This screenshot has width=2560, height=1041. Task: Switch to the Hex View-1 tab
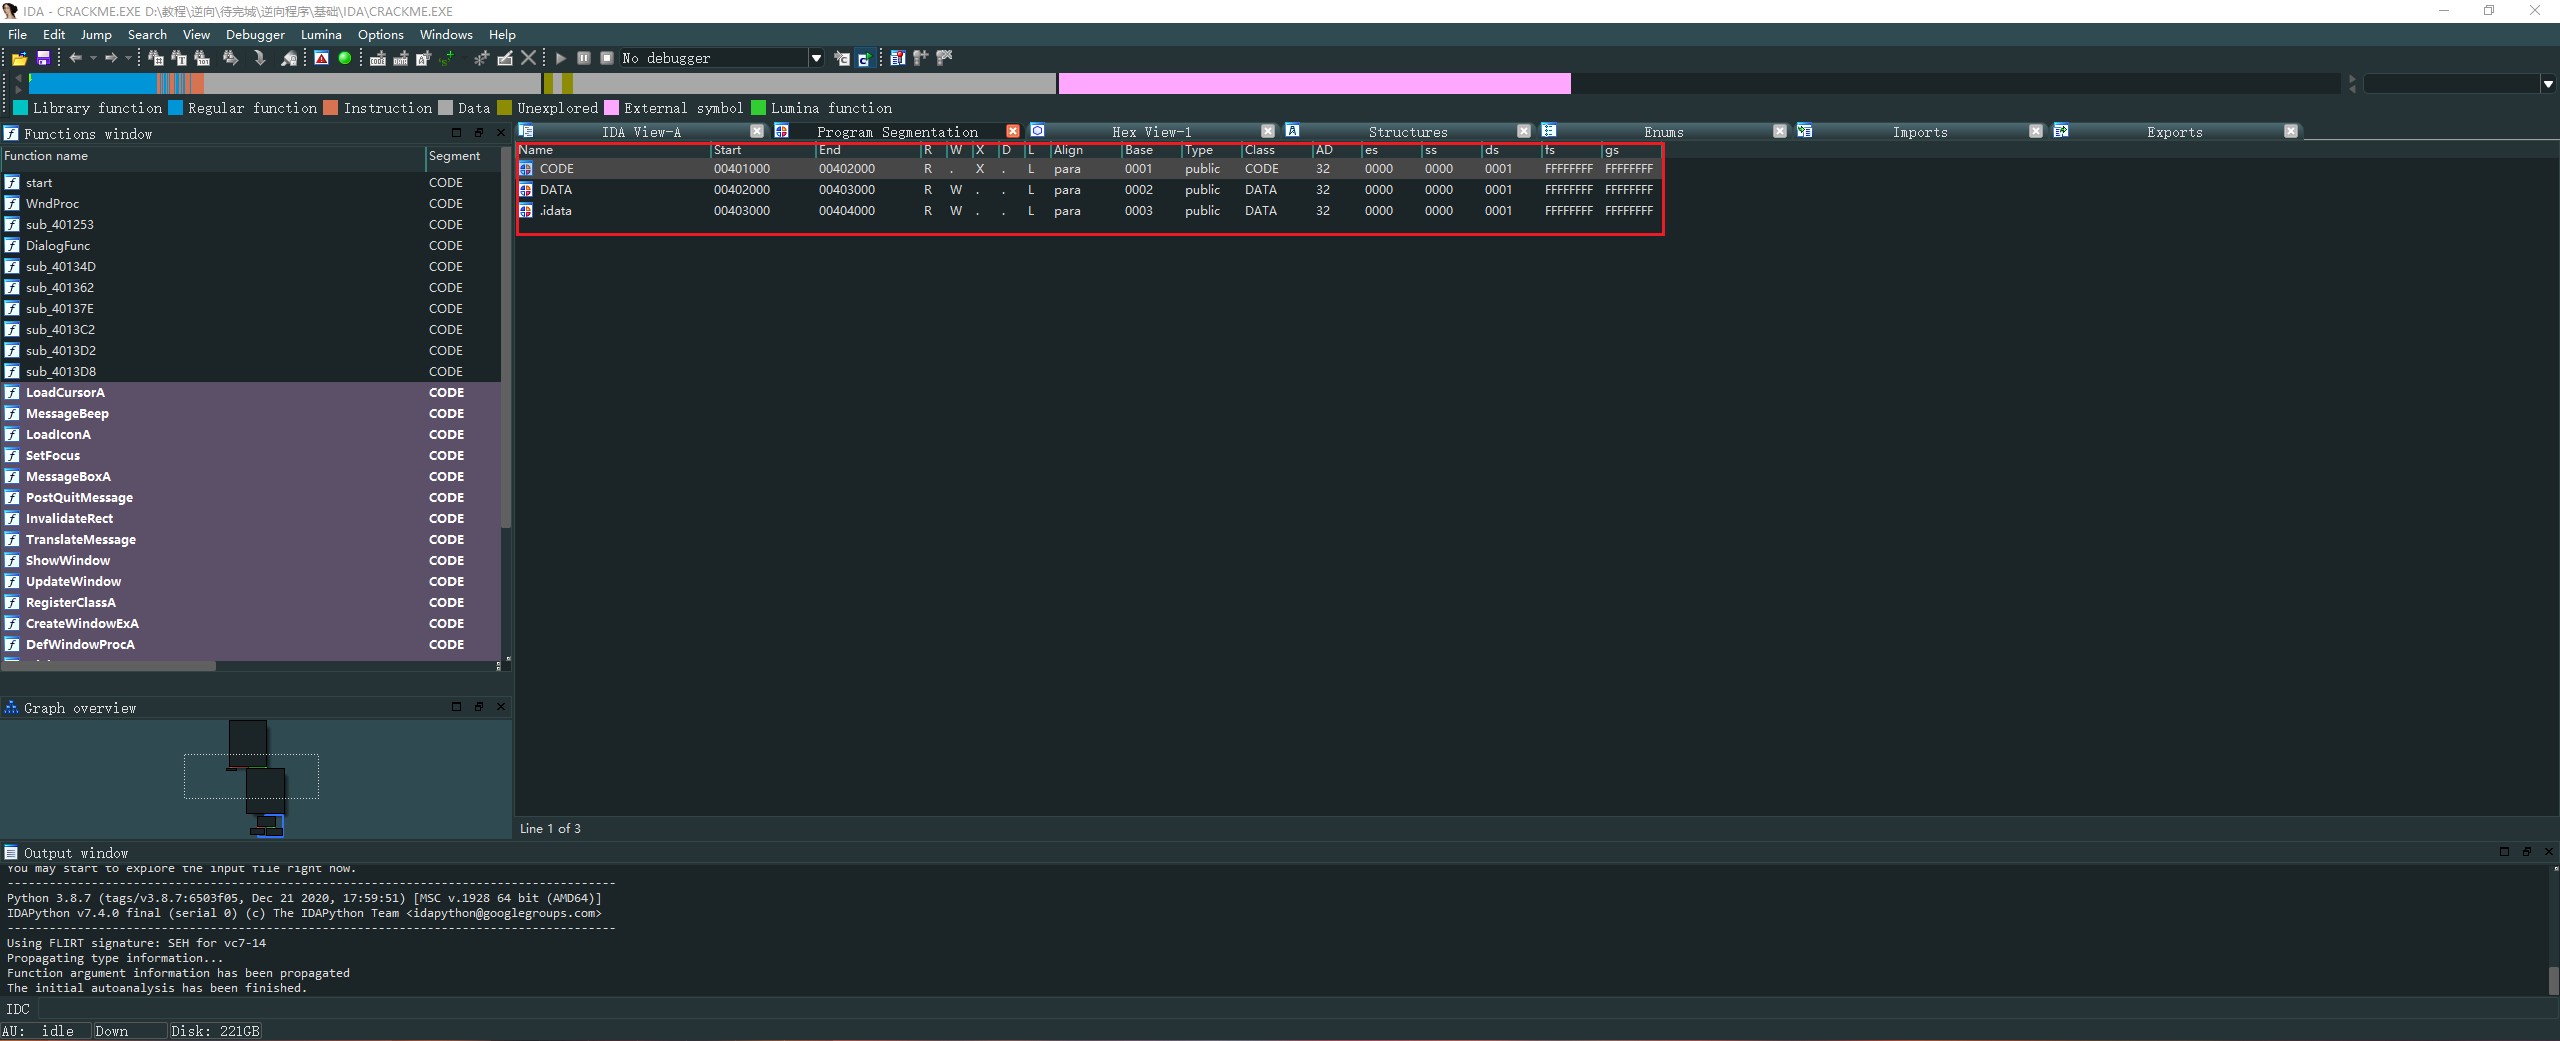(x=1151, y=132)
